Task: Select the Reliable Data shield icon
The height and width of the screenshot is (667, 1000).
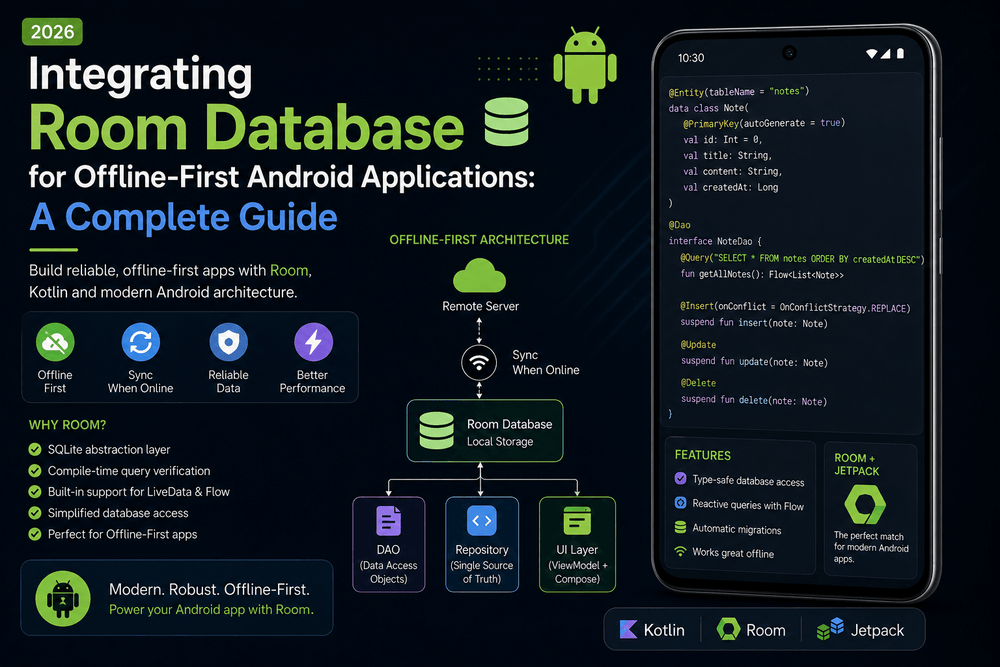Action: 228,342
